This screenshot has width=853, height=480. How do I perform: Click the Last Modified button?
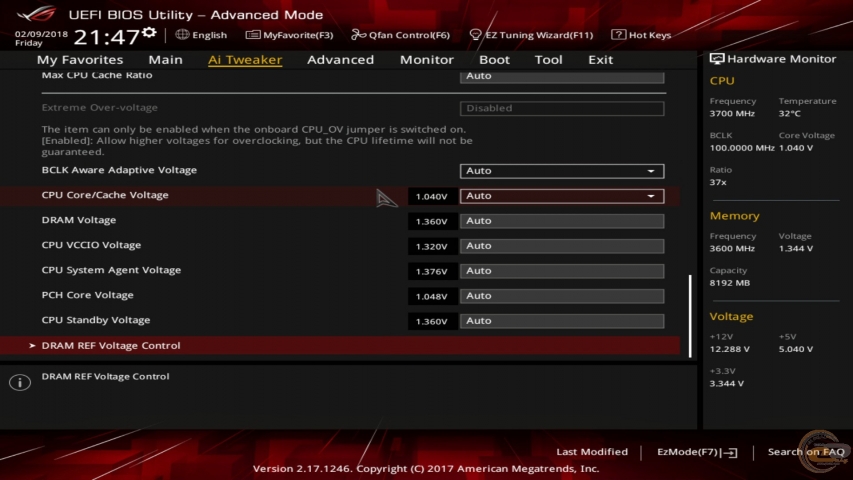pos(592,452)
